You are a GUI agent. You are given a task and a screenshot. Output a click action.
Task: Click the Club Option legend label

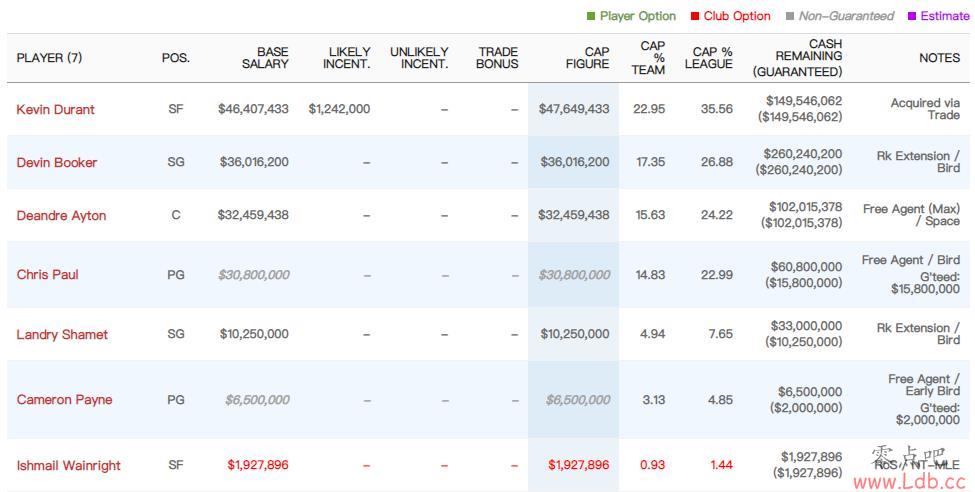click(737, 17)
